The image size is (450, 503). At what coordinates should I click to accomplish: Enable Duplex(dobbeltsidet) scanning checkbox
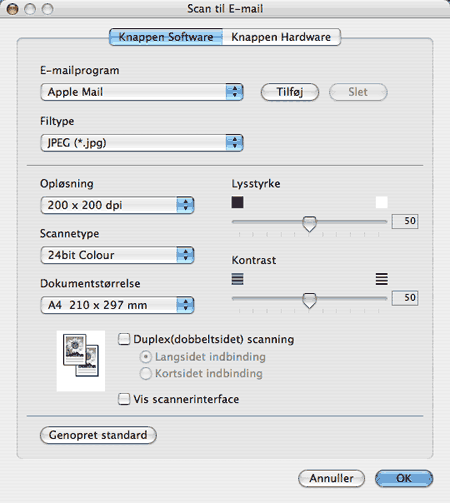pyautogui.click(x=124, y=339)
